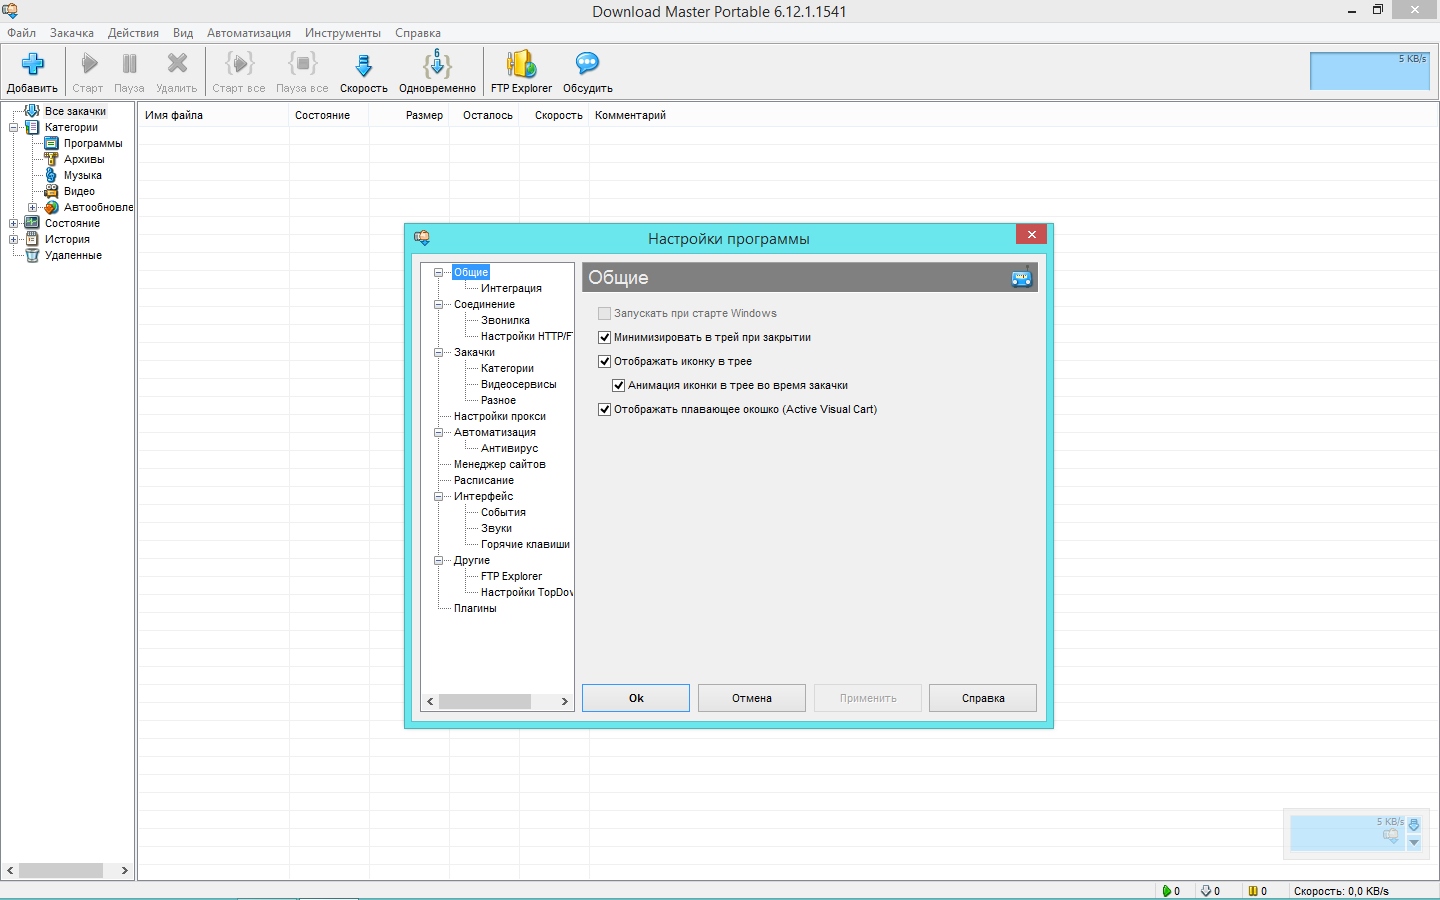This screenshot has height=900, width=1440.
Task: Open the Инструменты menu
Action: point(343,33)
